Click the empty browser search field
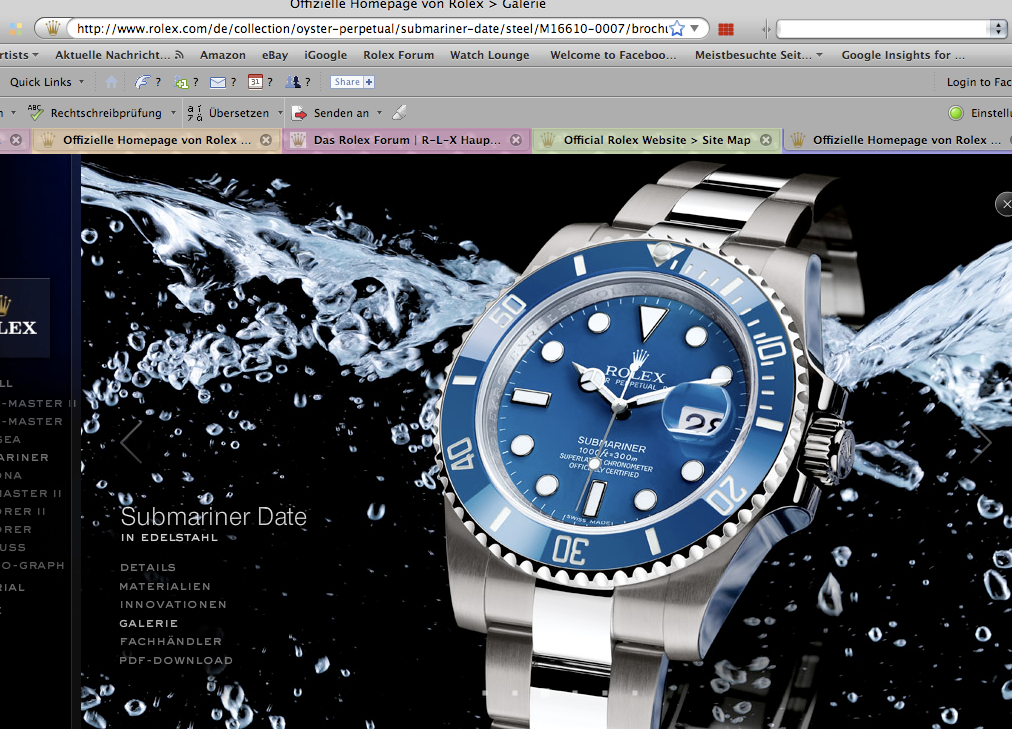 [x=883, y=29]
